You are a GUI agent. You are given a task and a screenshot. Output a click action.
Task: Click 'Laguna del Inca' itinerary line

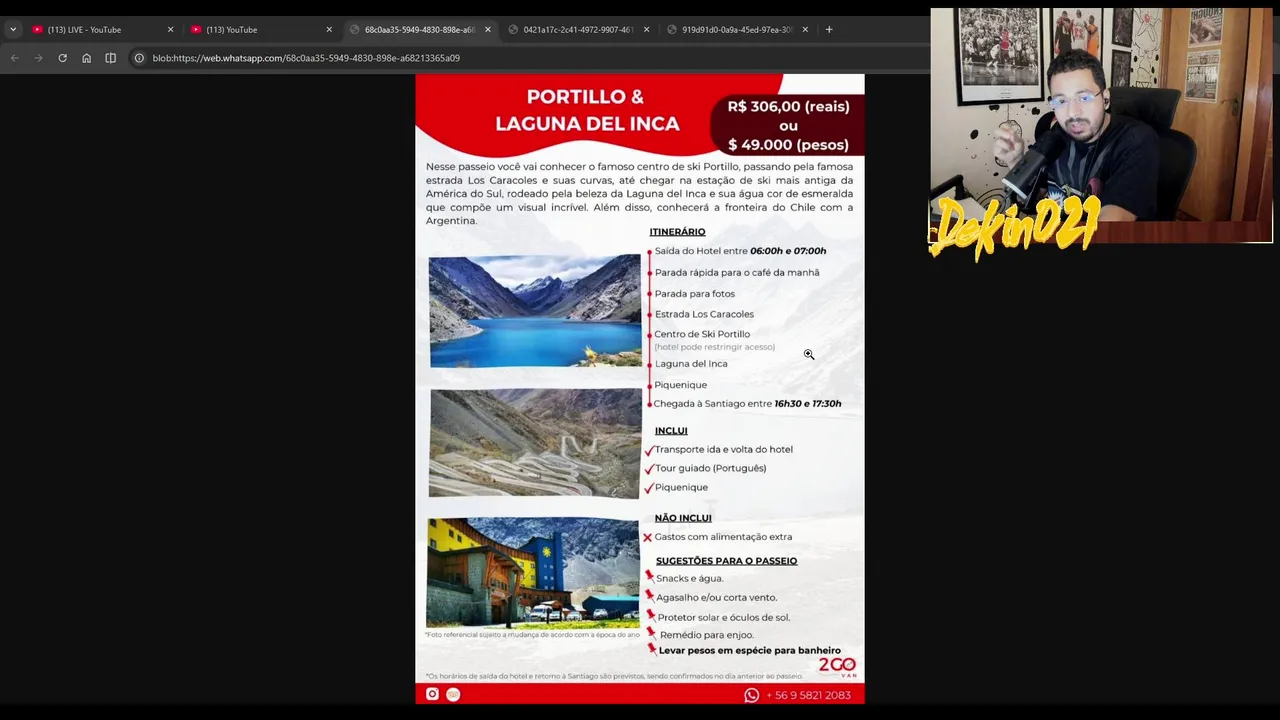tap(691, 364)
